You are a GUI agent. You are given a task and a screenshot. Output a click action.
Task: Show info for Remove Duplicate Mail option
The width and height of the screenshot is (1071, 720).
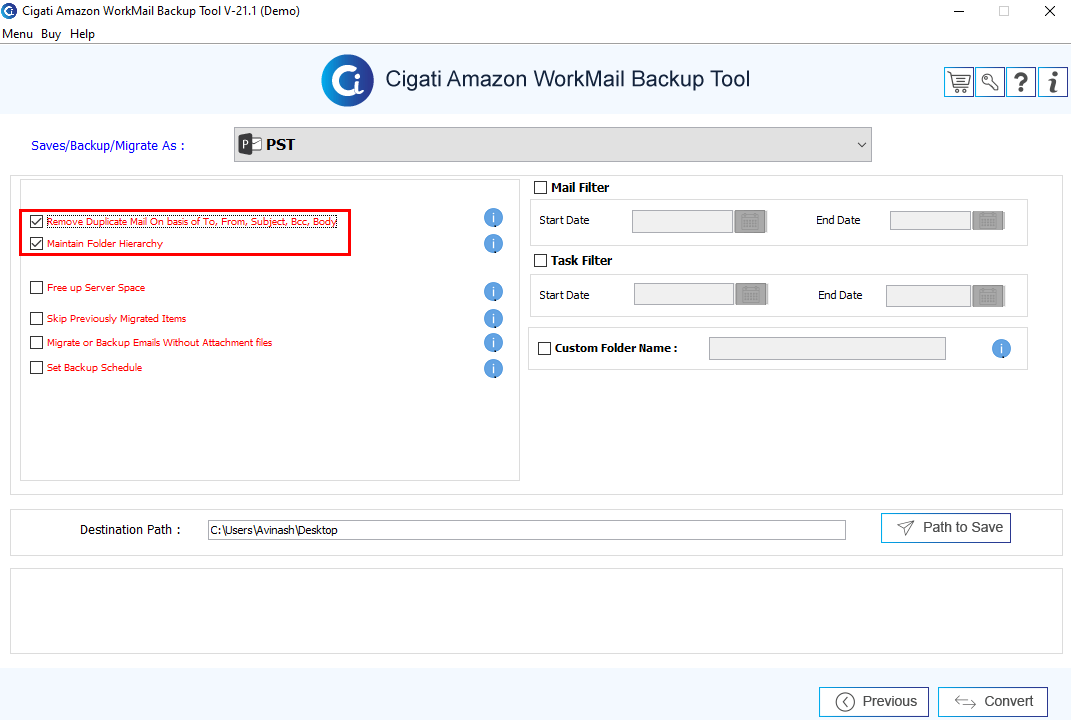click(493, 218)
